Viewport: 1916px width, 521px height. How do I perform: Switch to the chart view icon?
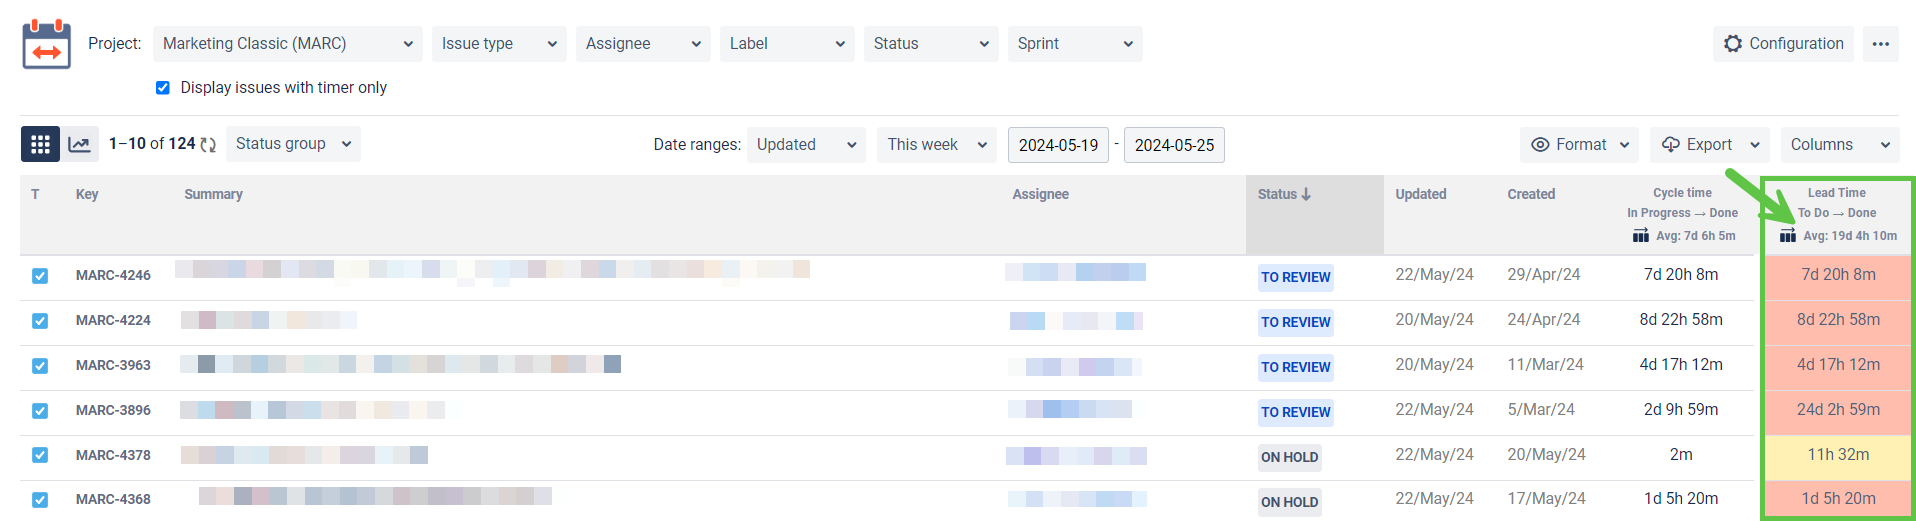[x=79, y=144]
